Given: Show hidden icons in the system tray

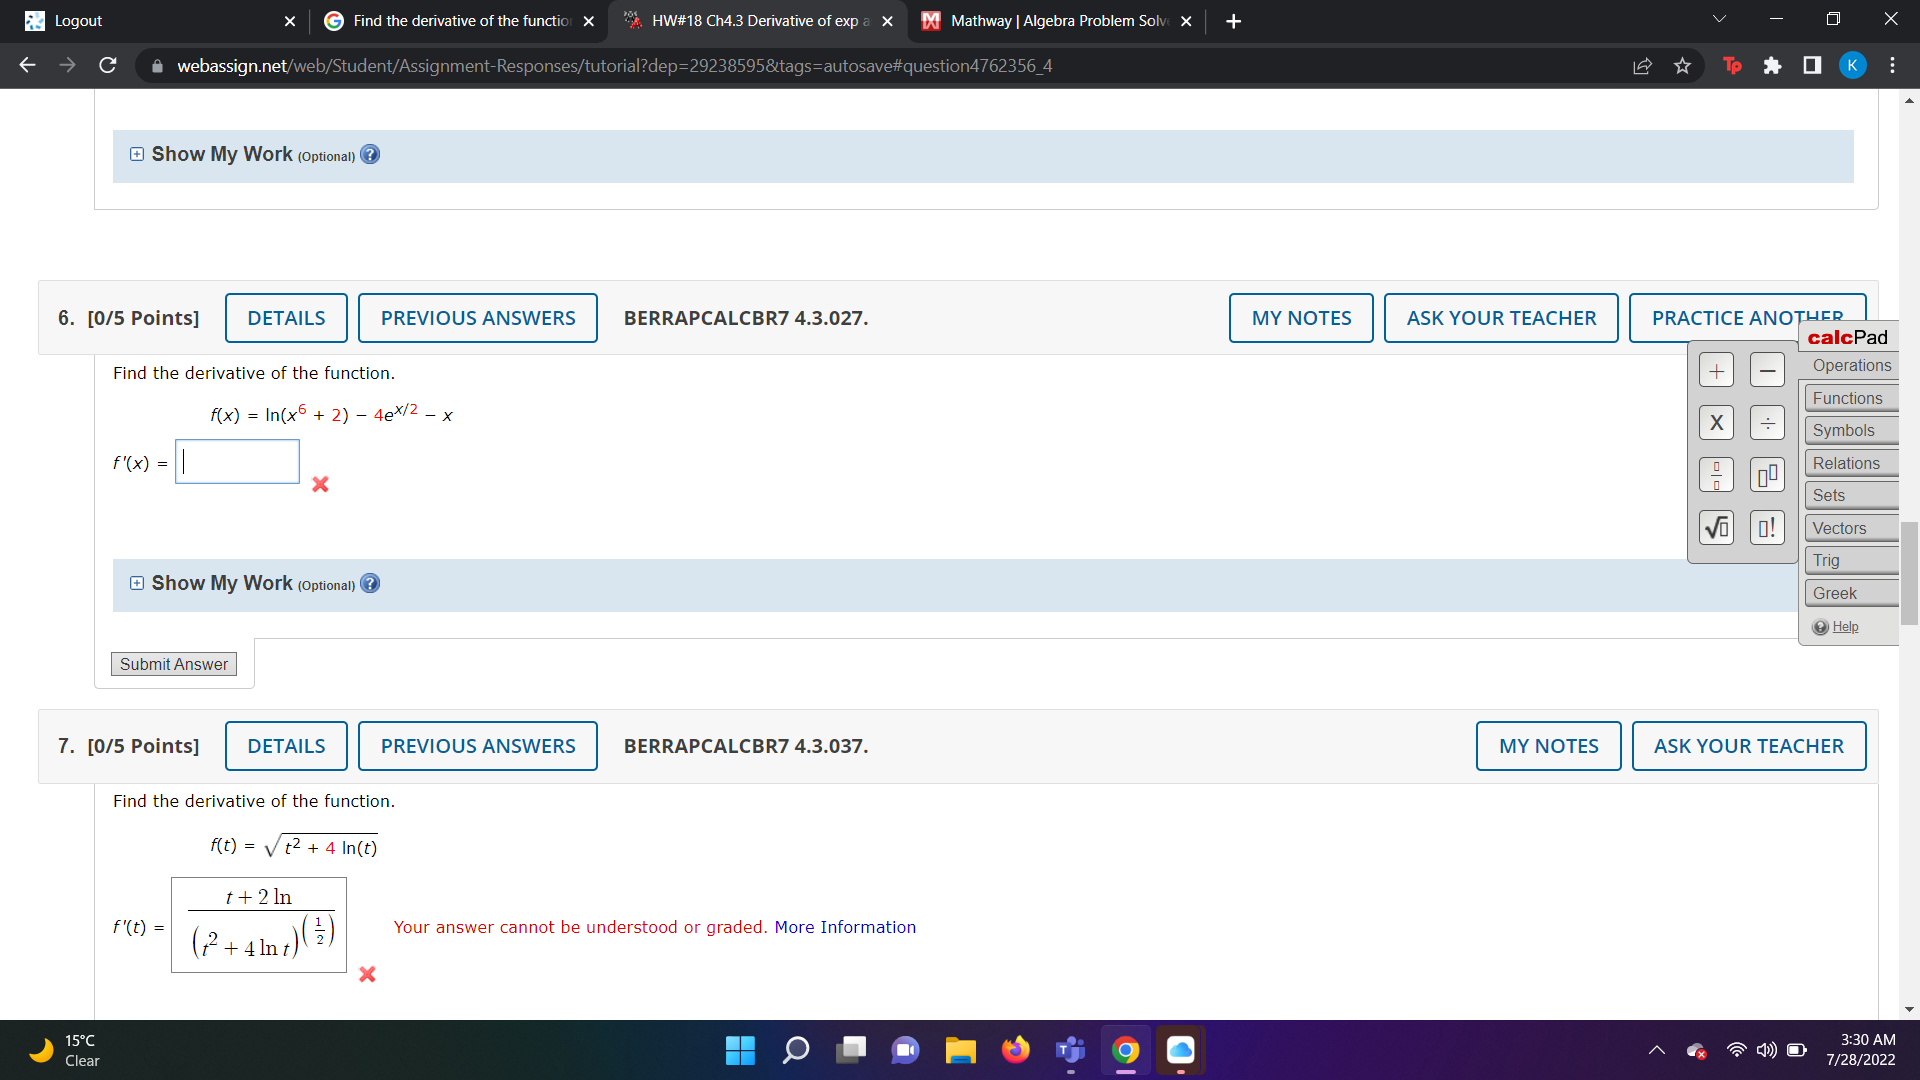Looking at the screenshot, I should (1657, 1051).
